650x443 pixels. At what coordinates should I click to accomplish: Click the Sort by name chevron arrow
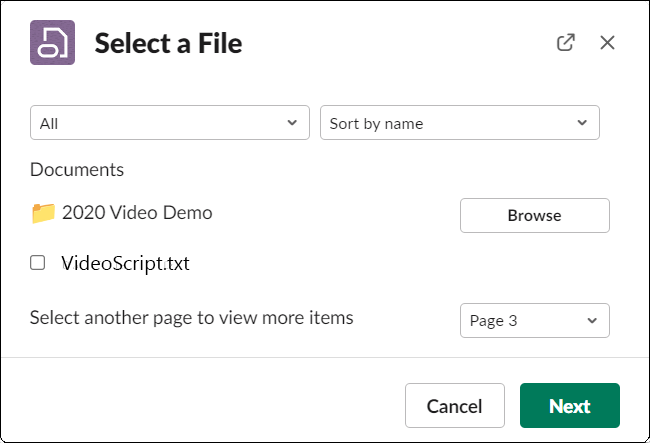coord(582,123)
